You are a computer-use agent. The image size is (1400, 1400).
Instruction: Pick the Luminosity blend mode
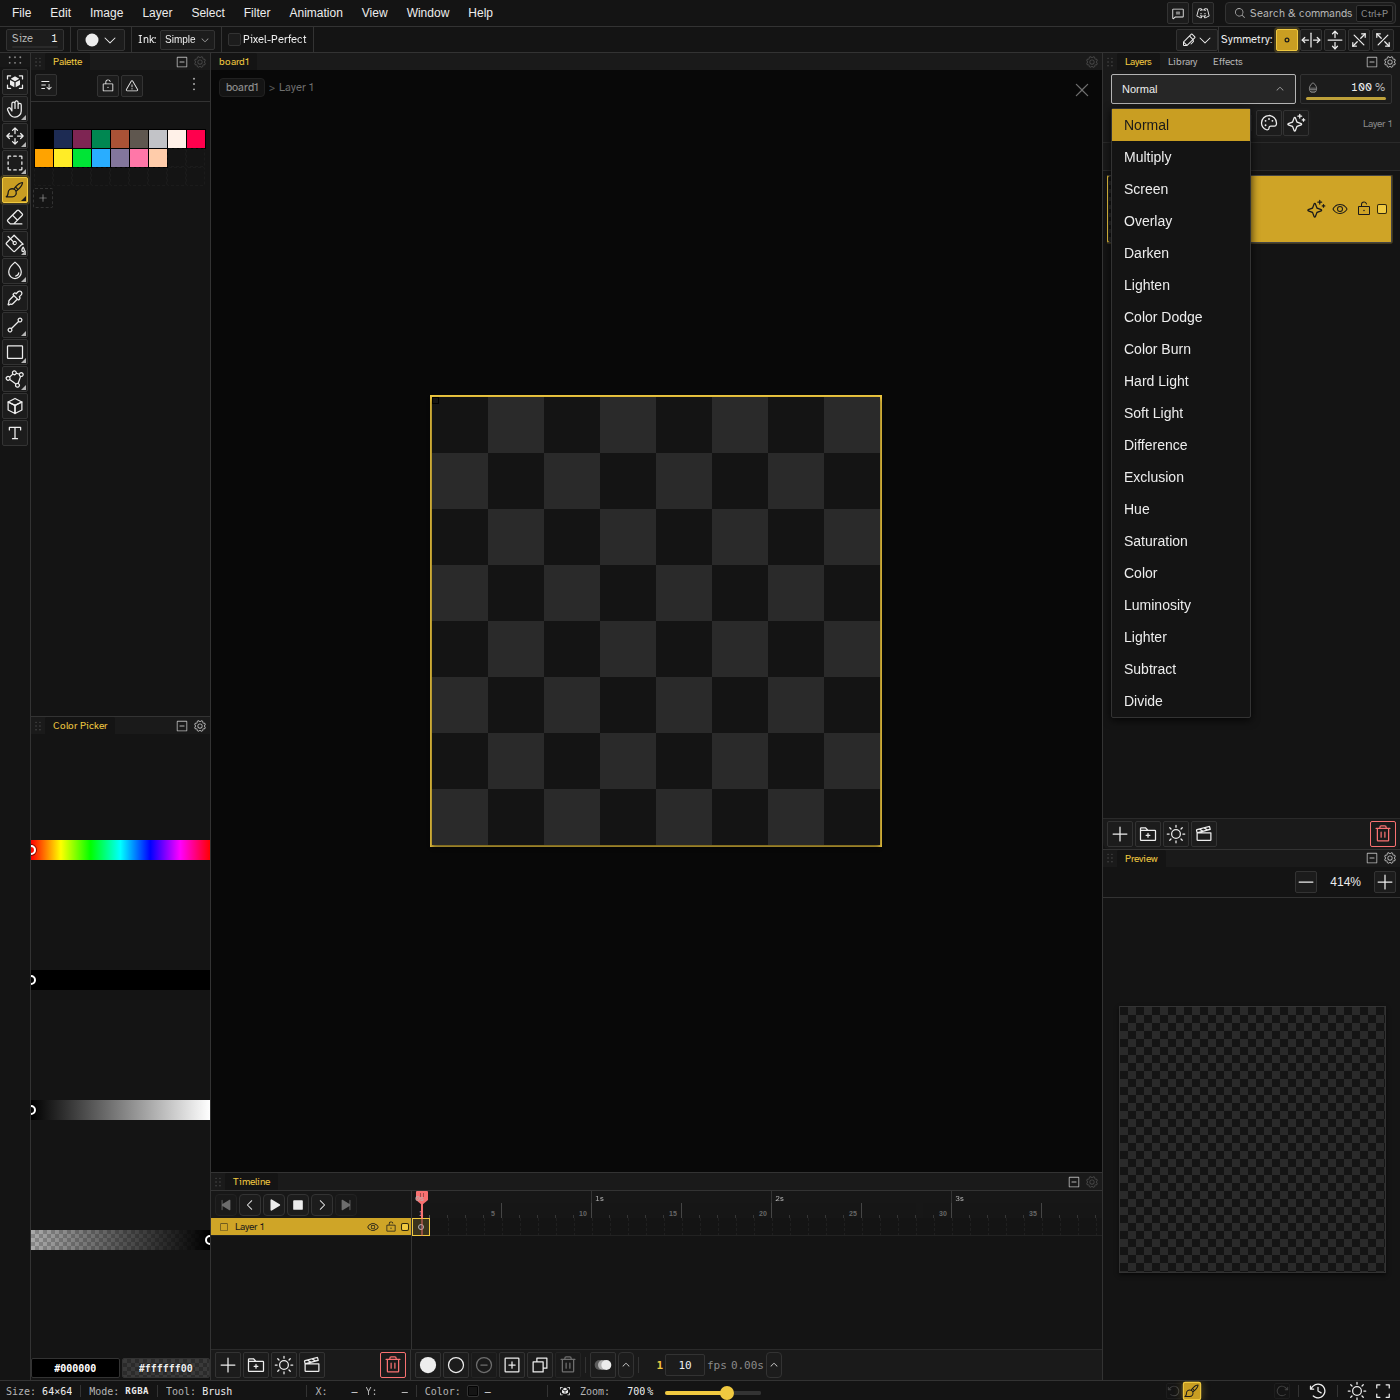[1181, 605]
